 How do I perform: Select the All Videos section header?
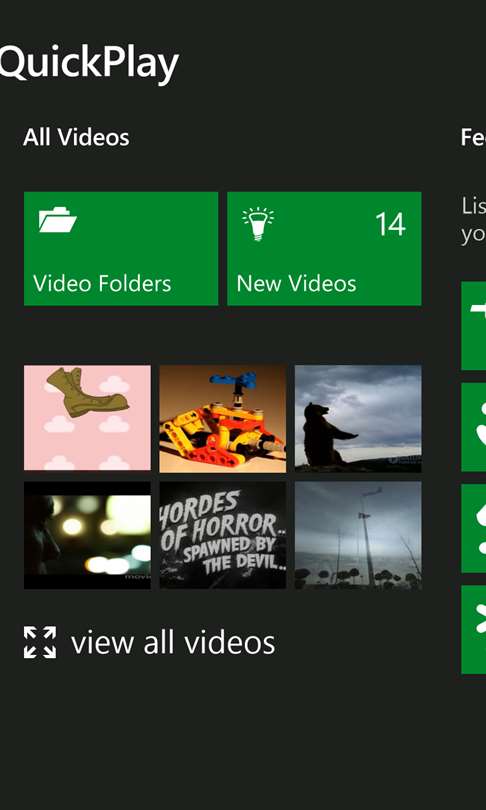(76, 137)
